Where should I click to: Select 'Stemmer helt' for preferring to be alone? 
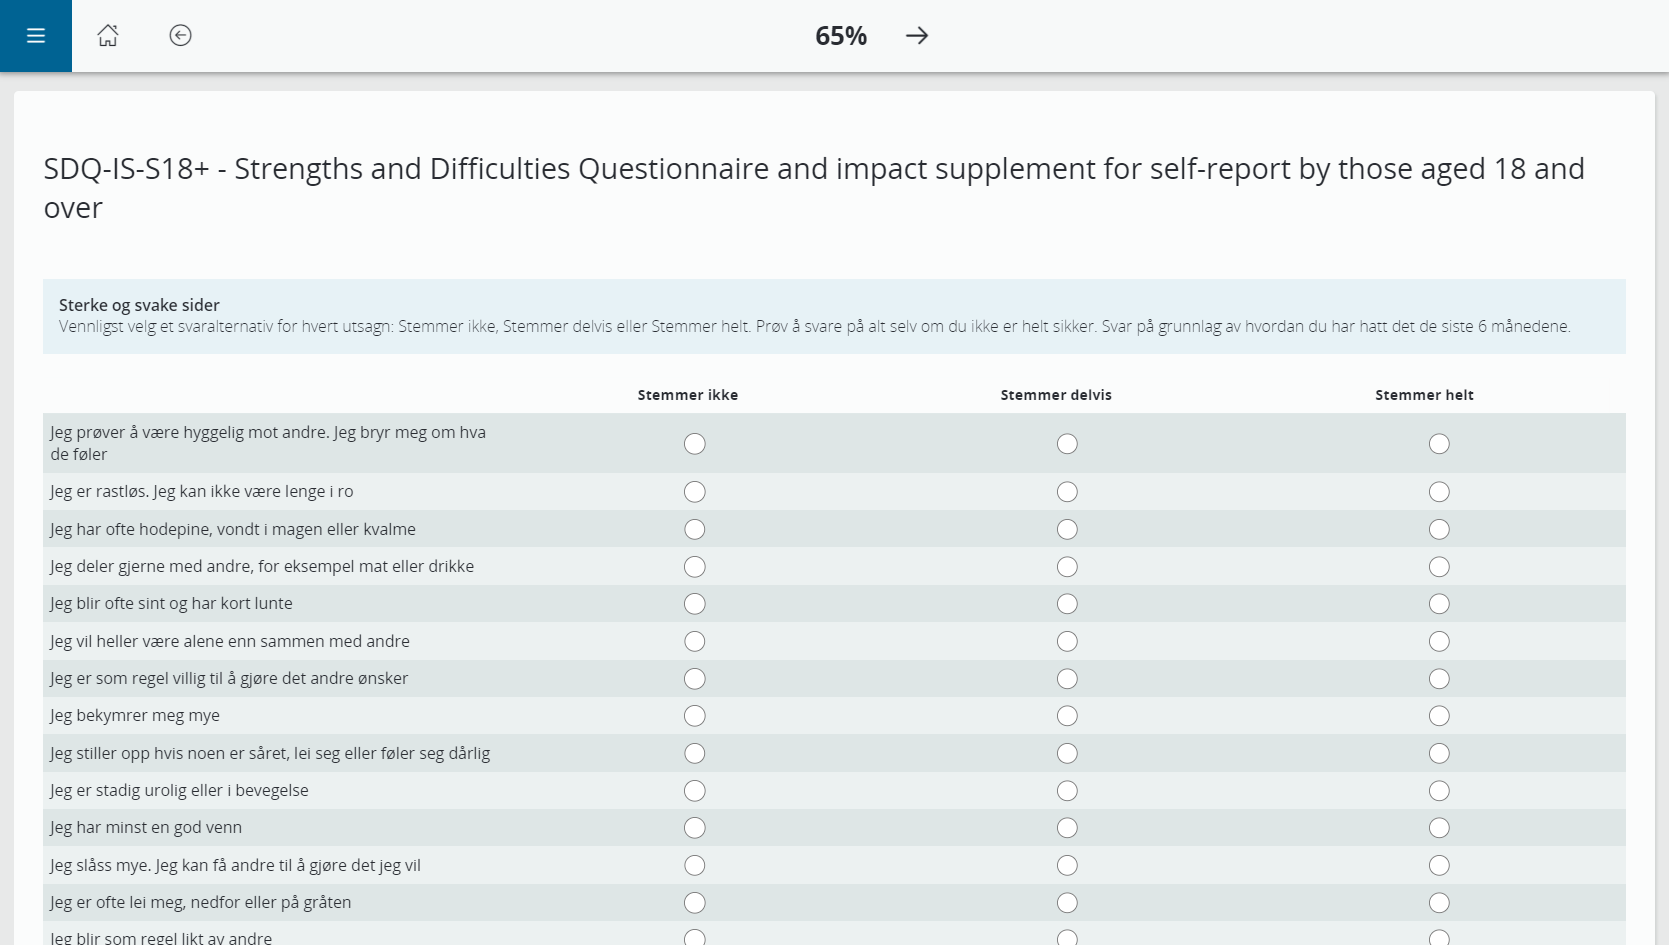tap(1439, 641)
